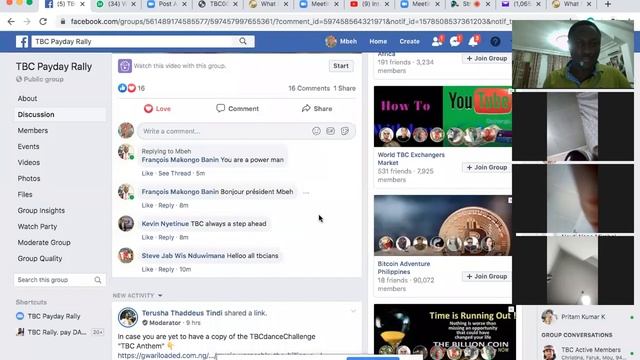This screenshot has width=640, height=360.
Task: Open the help question mark icon
Action: pos(495,41)
